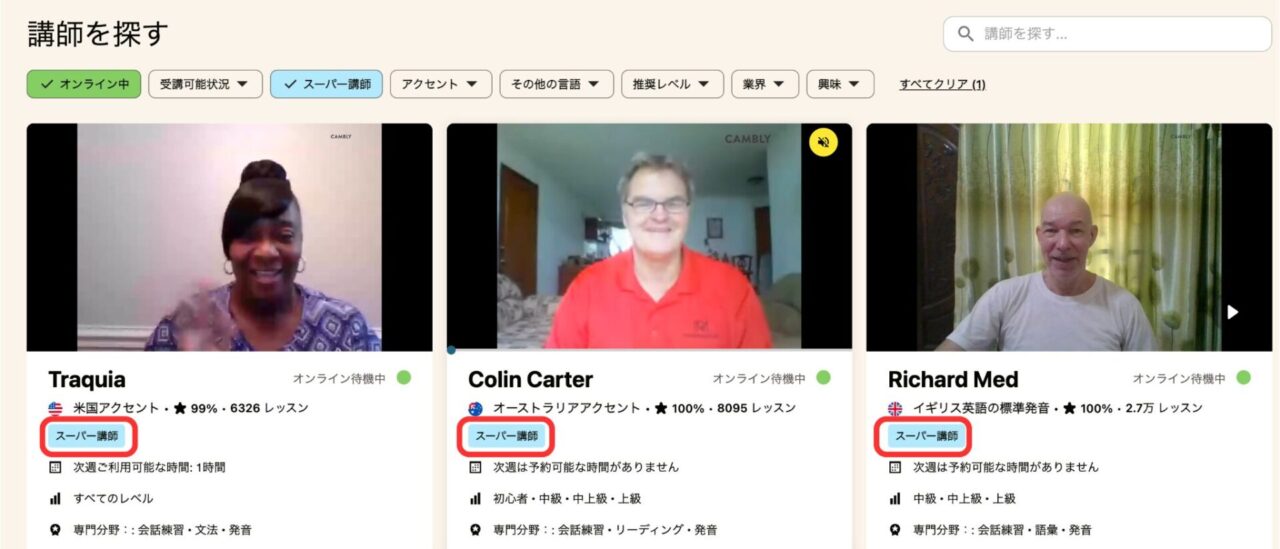The width and height of the screenshot is (1280, 549).
Task: Click the calendar icon on Richard Med's card
Action: point(895,467)
